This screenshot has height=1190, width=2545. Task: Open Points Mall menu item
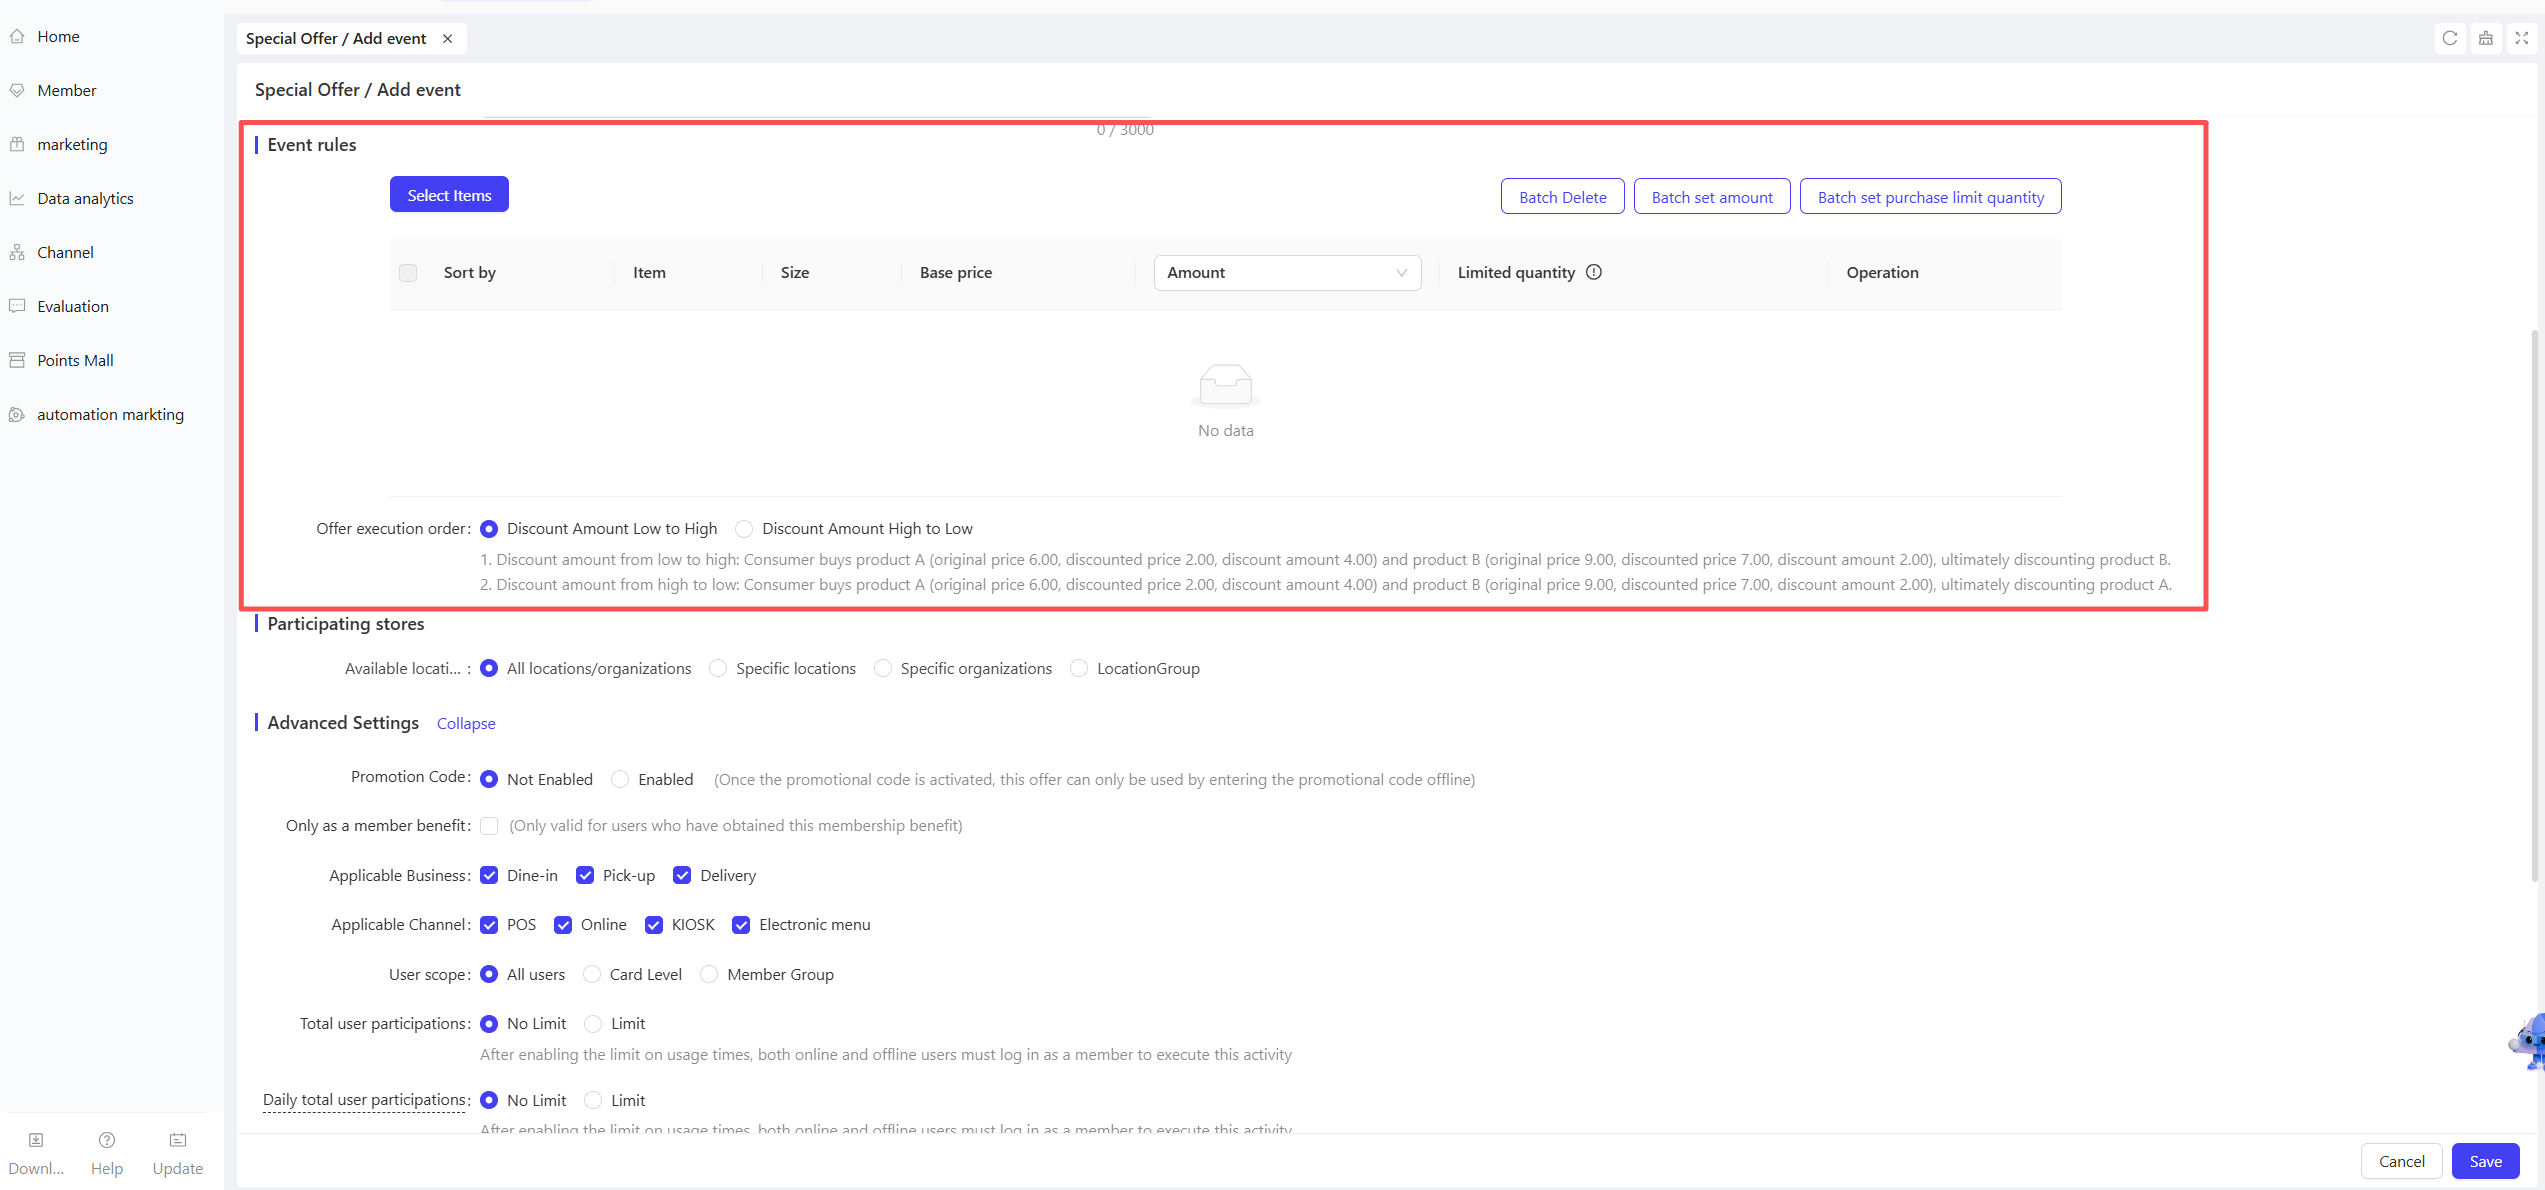point(75,360)
